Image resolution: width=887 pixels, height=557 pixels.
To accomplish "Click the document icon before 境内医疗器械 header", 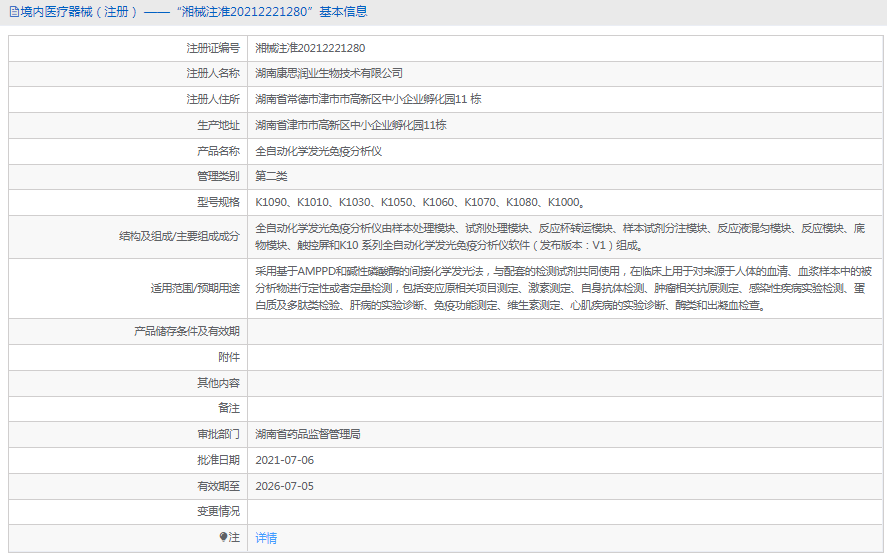I will click(x=14, y=12).
